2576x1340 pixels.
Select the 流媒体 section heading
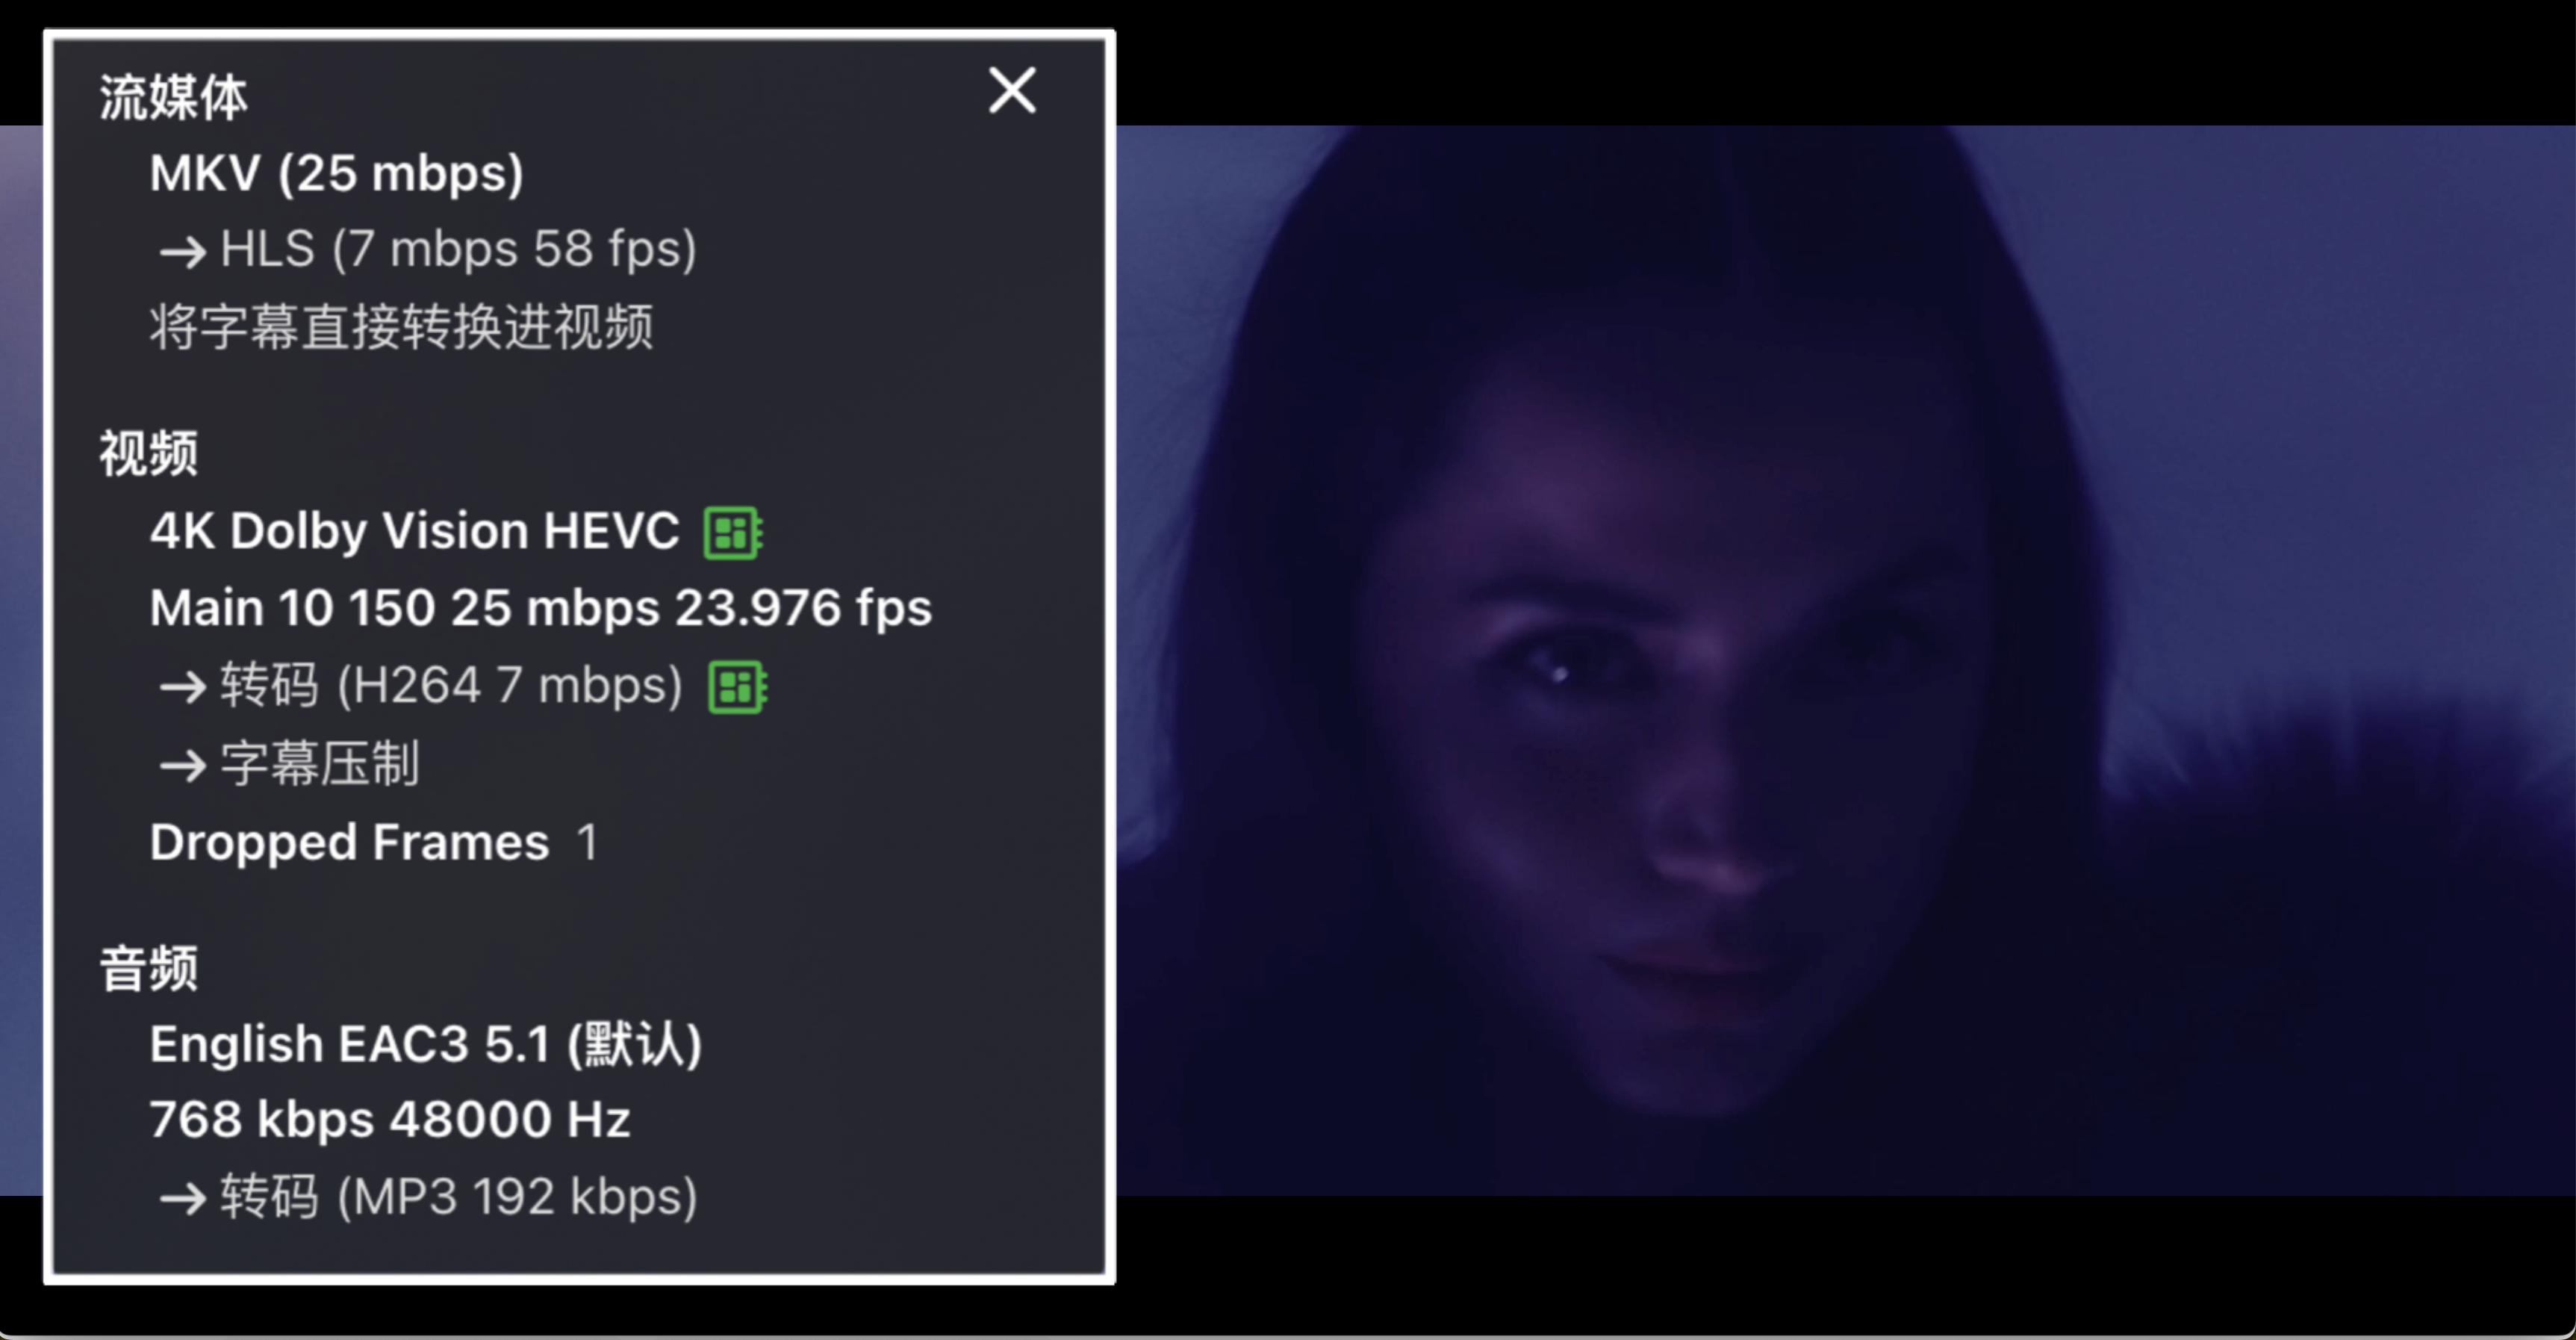173,98
